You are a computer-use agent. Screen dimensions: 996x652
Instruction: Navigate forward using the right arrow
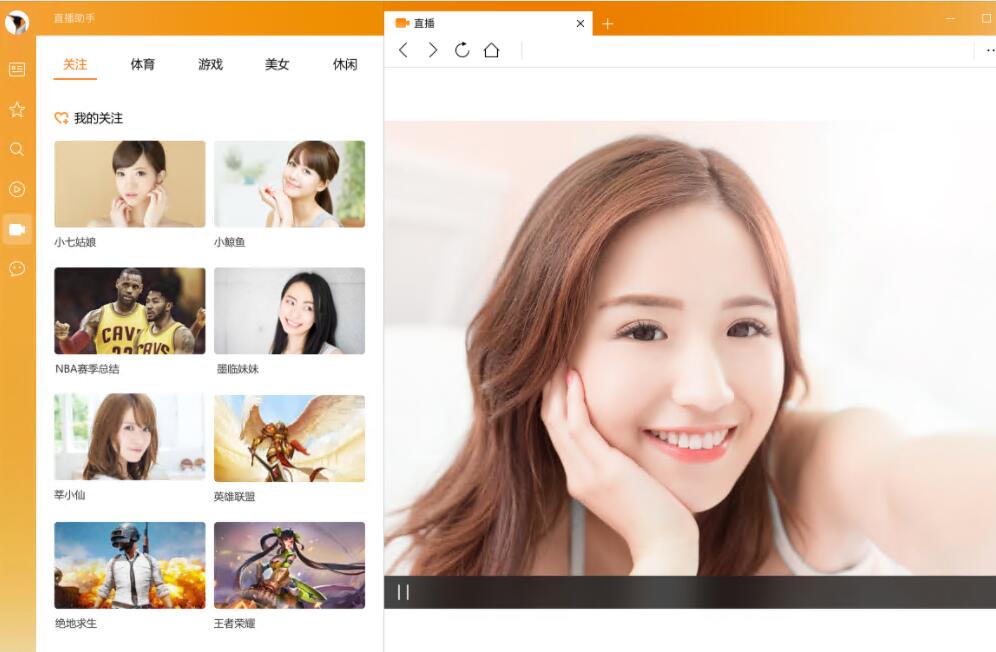(432, 50)
